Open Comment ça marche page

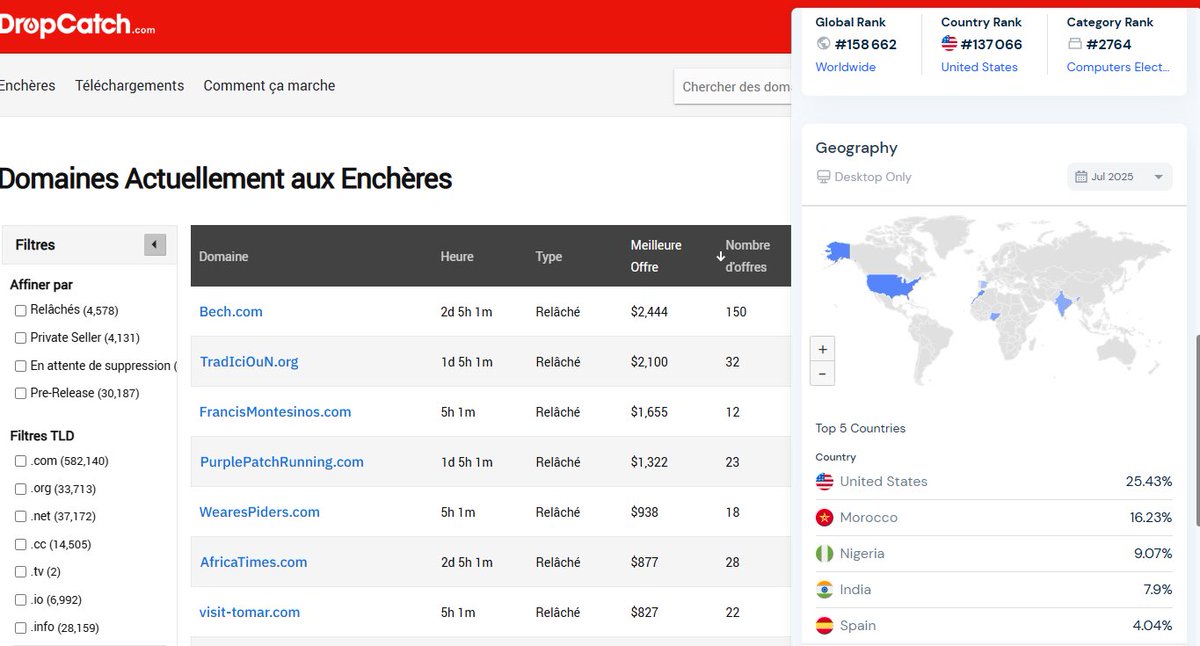[x=269, y=86]
